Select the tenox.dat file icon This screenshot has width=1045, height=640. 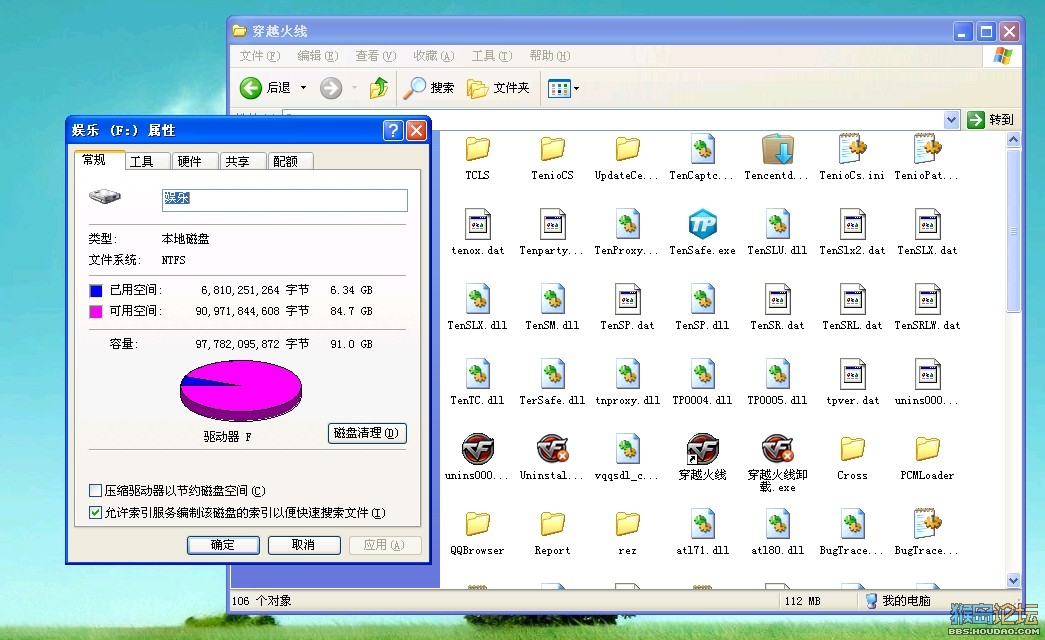coord(477,224)
